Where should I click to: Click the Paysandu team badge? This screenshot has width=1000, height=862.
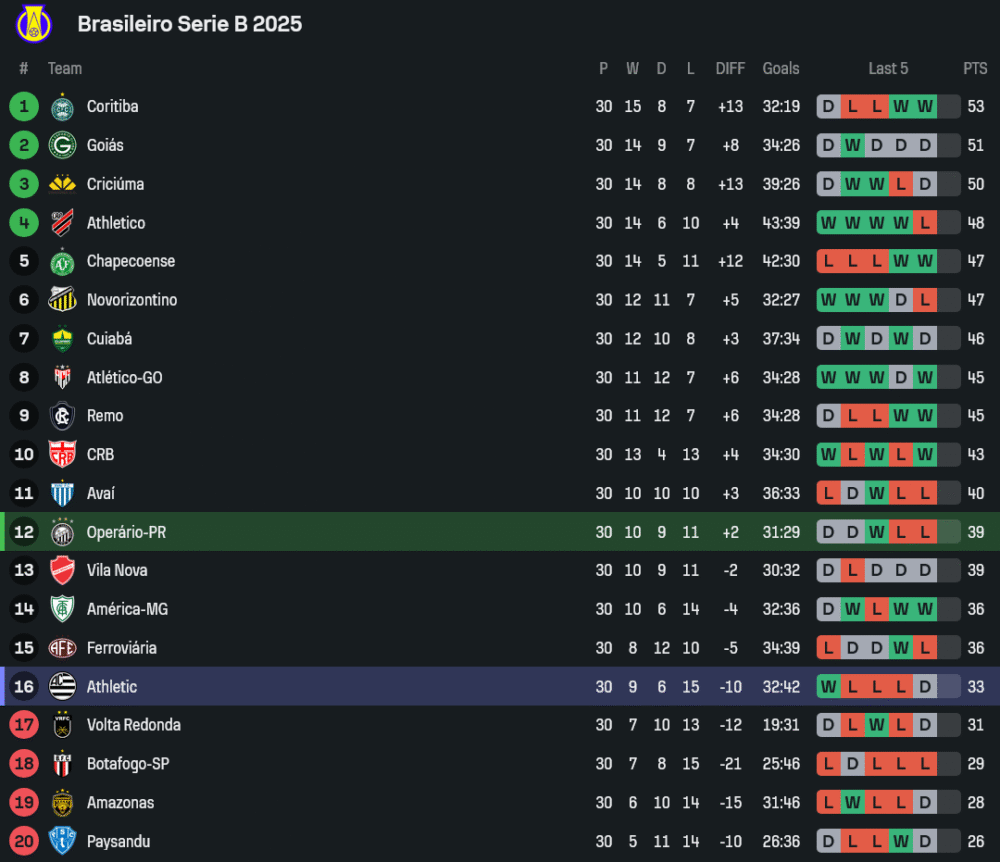click(62, 842)
